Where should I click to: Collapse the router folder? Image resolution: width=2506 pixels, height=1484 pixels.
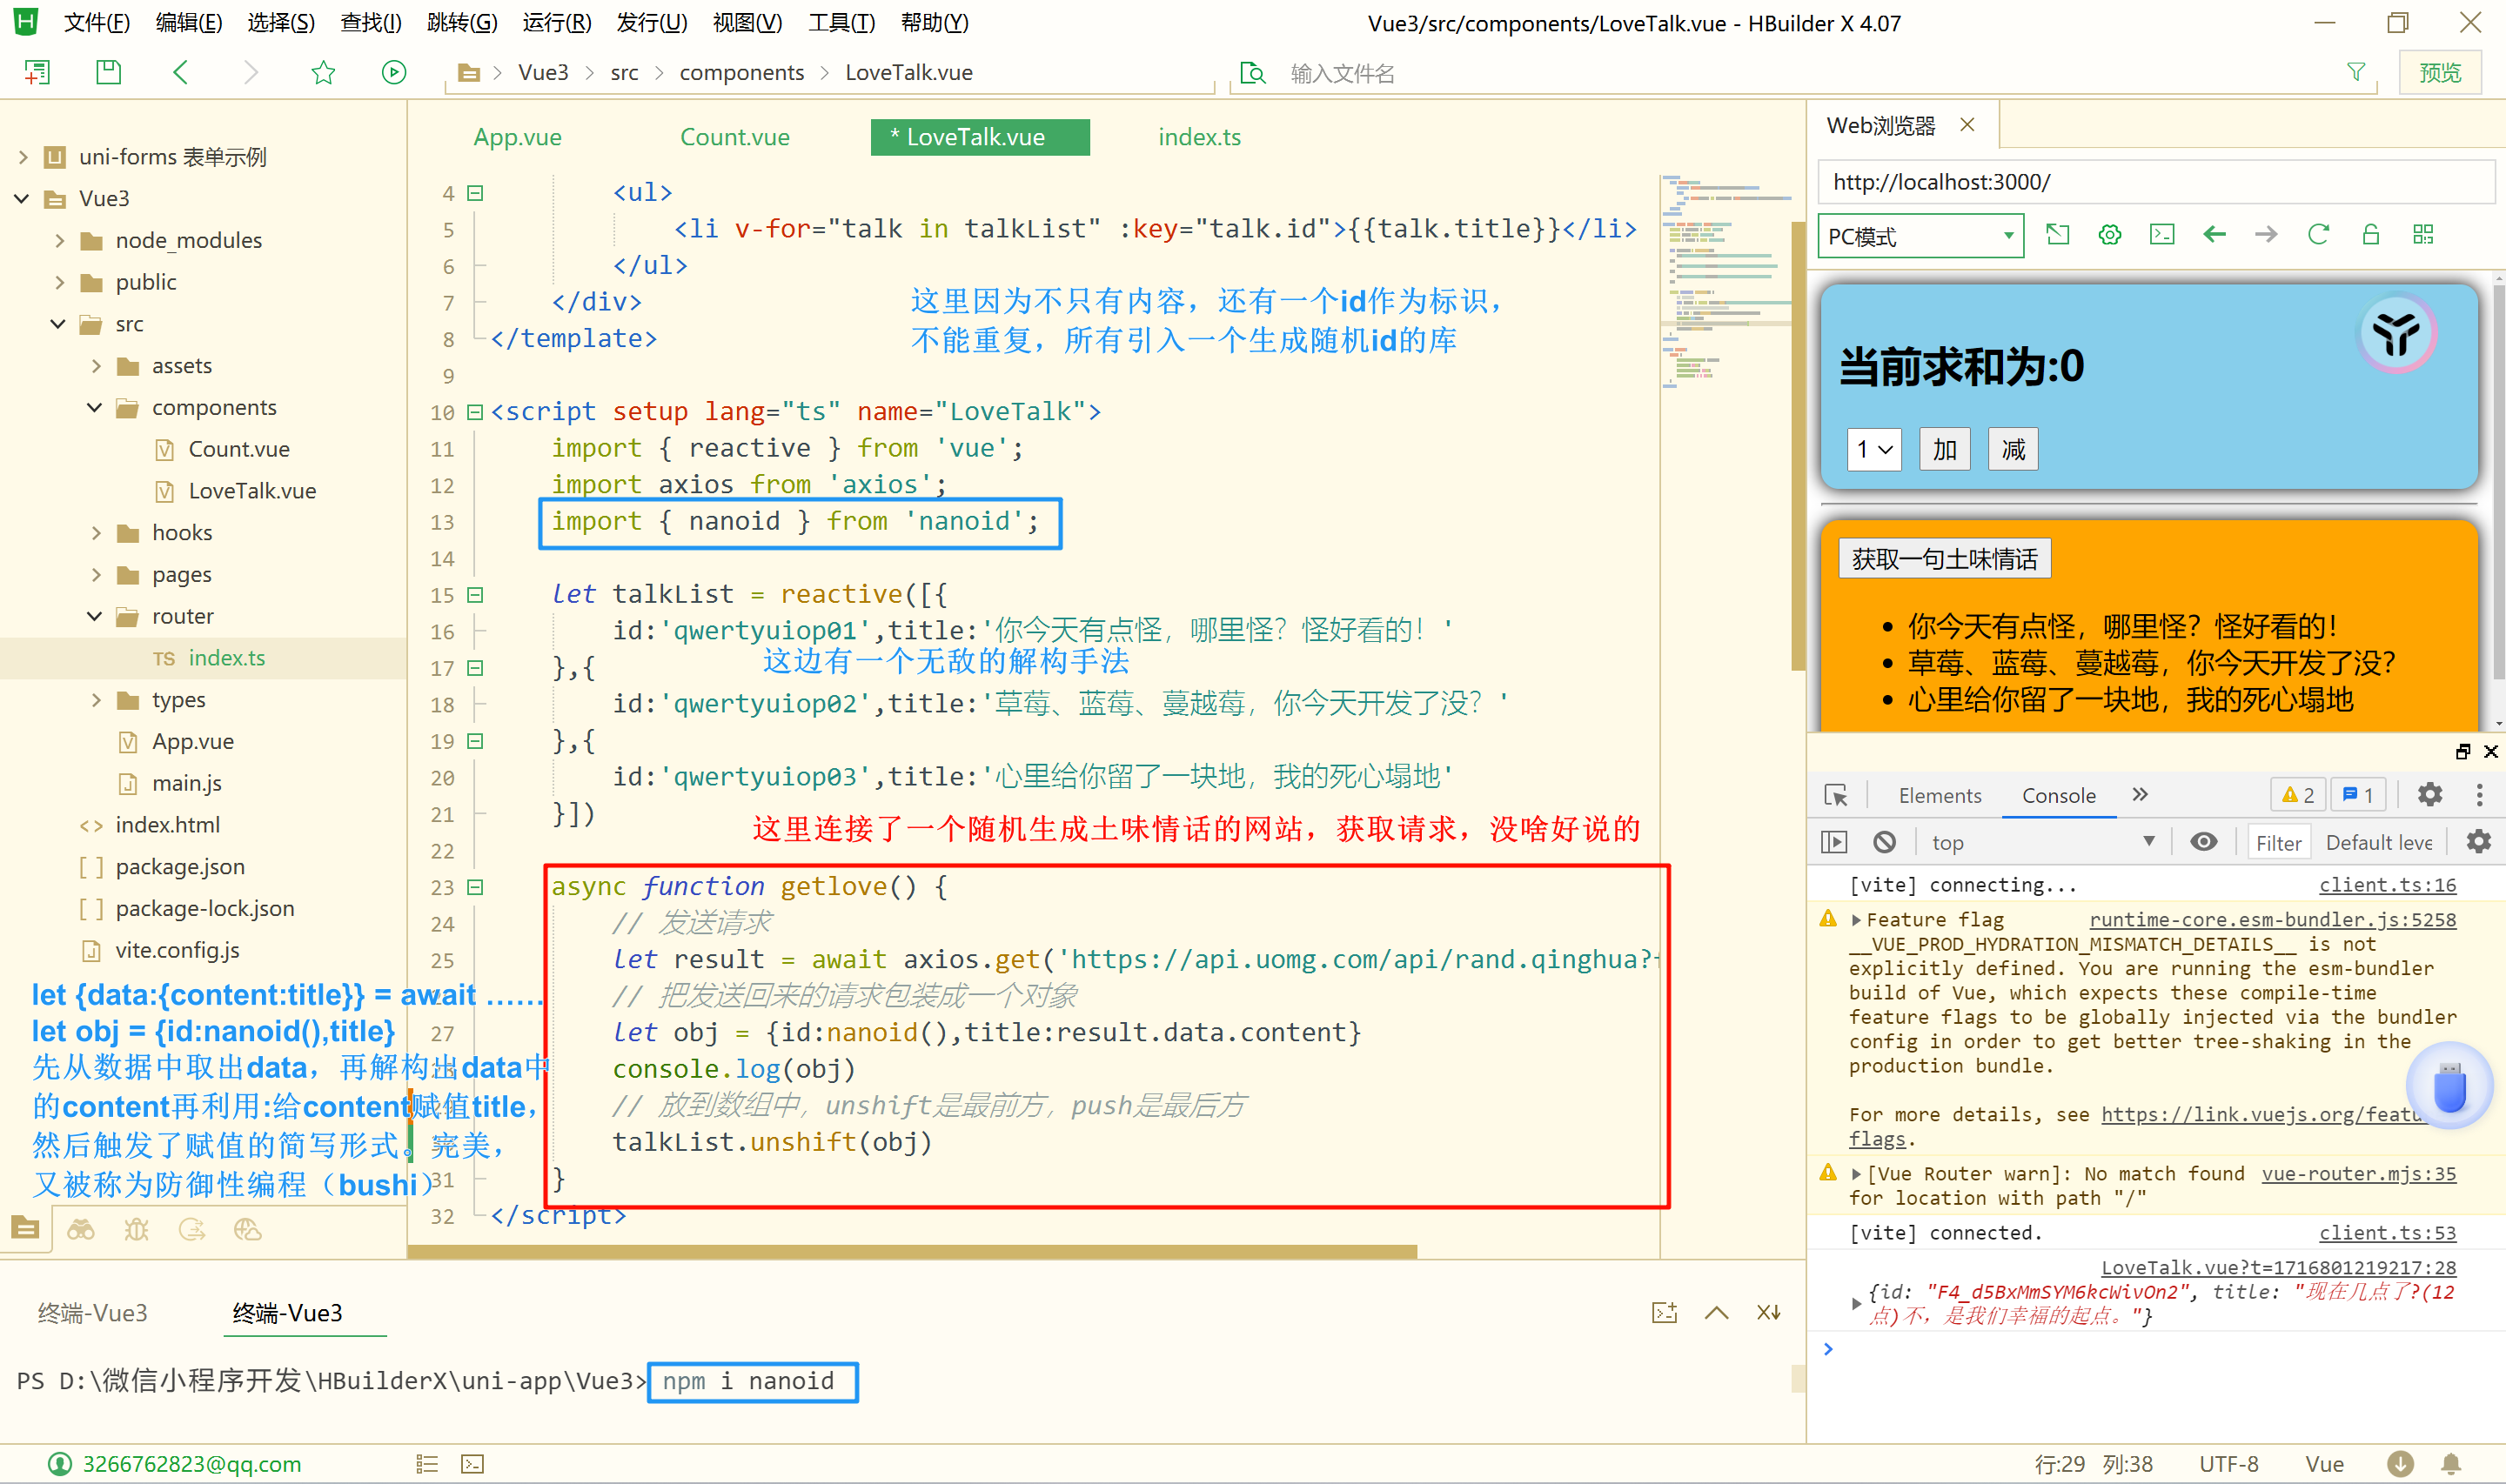[95, 616]
